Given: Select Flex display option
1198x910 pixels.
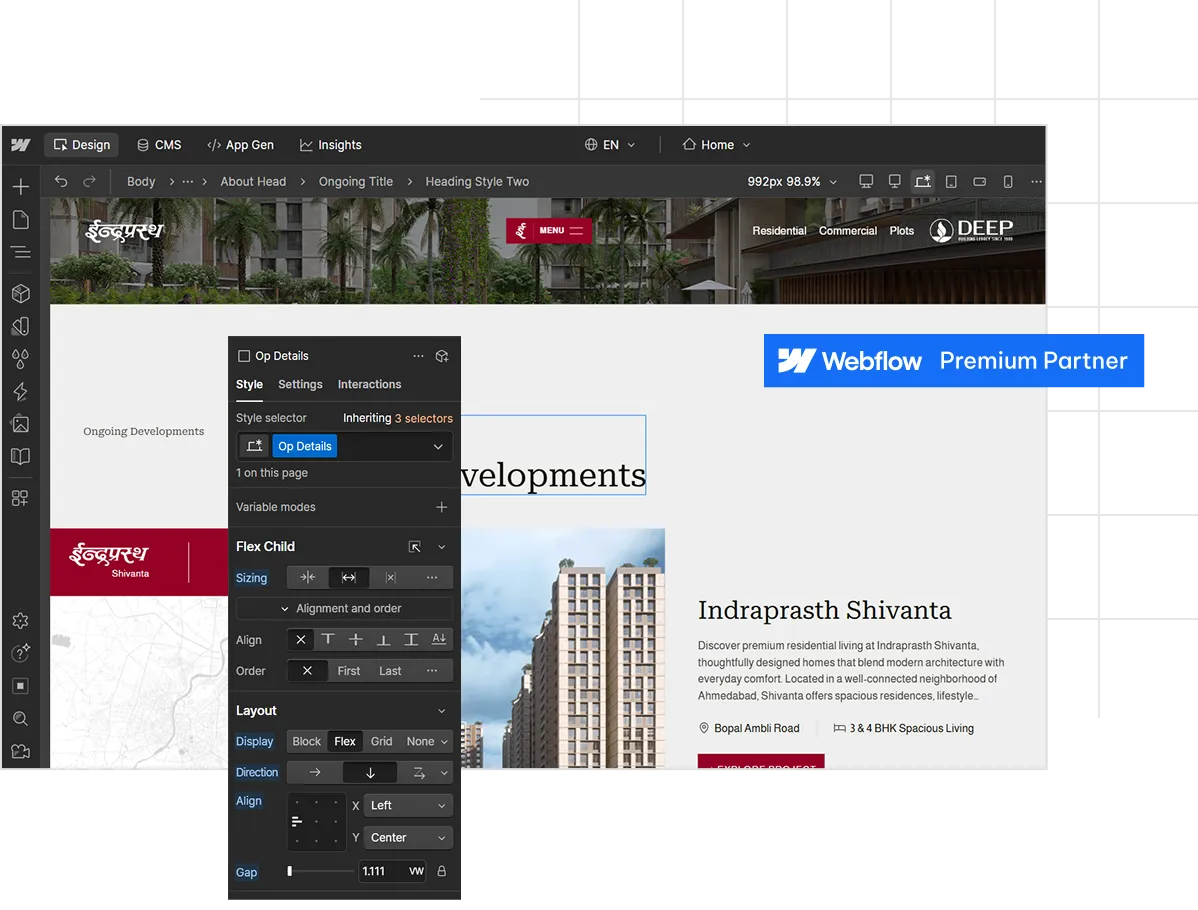Looking at the screenshot, I should pos(345,741).
